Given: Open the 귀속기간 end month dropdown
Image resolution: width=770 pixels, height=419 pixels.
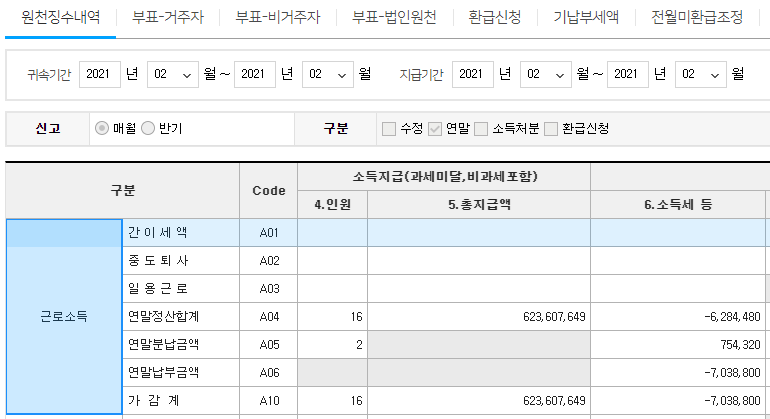Looking at the screenshot, I should pos(328,74).
